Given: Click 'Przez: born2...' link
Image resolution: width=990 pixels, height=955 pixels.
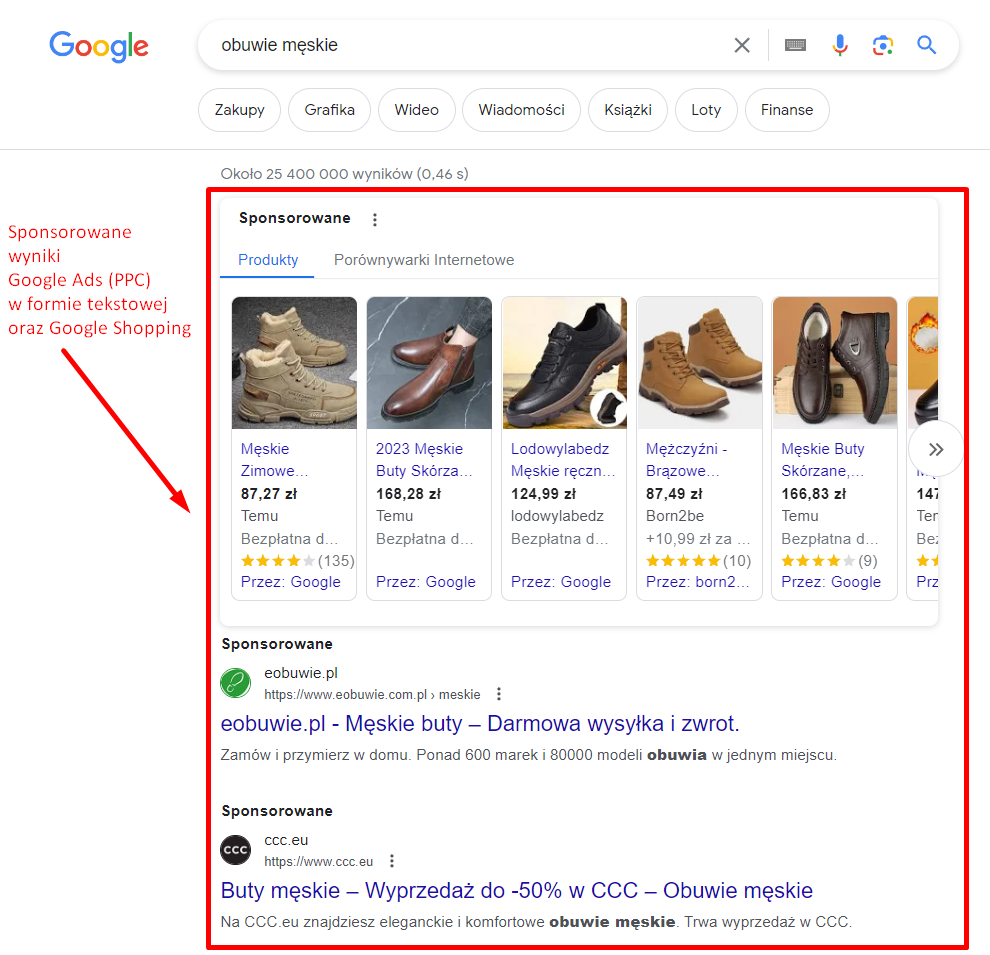Looking at the screenshot, I should [698, 582].
